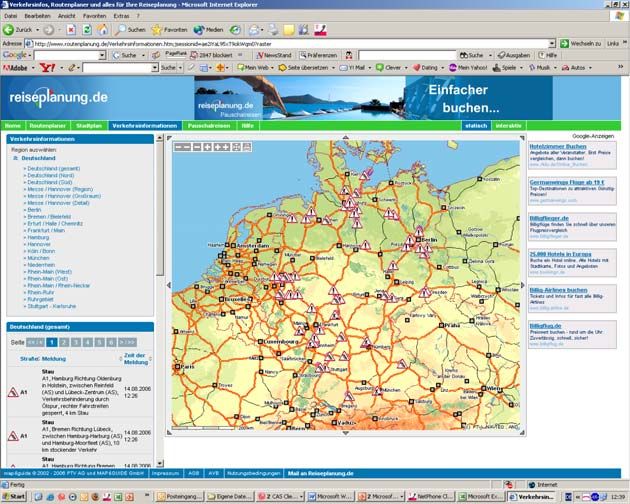Open Mail an Reiseplanung.de footer link
Image resolution: width=630 pixels, height=504 pixels.
(x=320, y=473)
